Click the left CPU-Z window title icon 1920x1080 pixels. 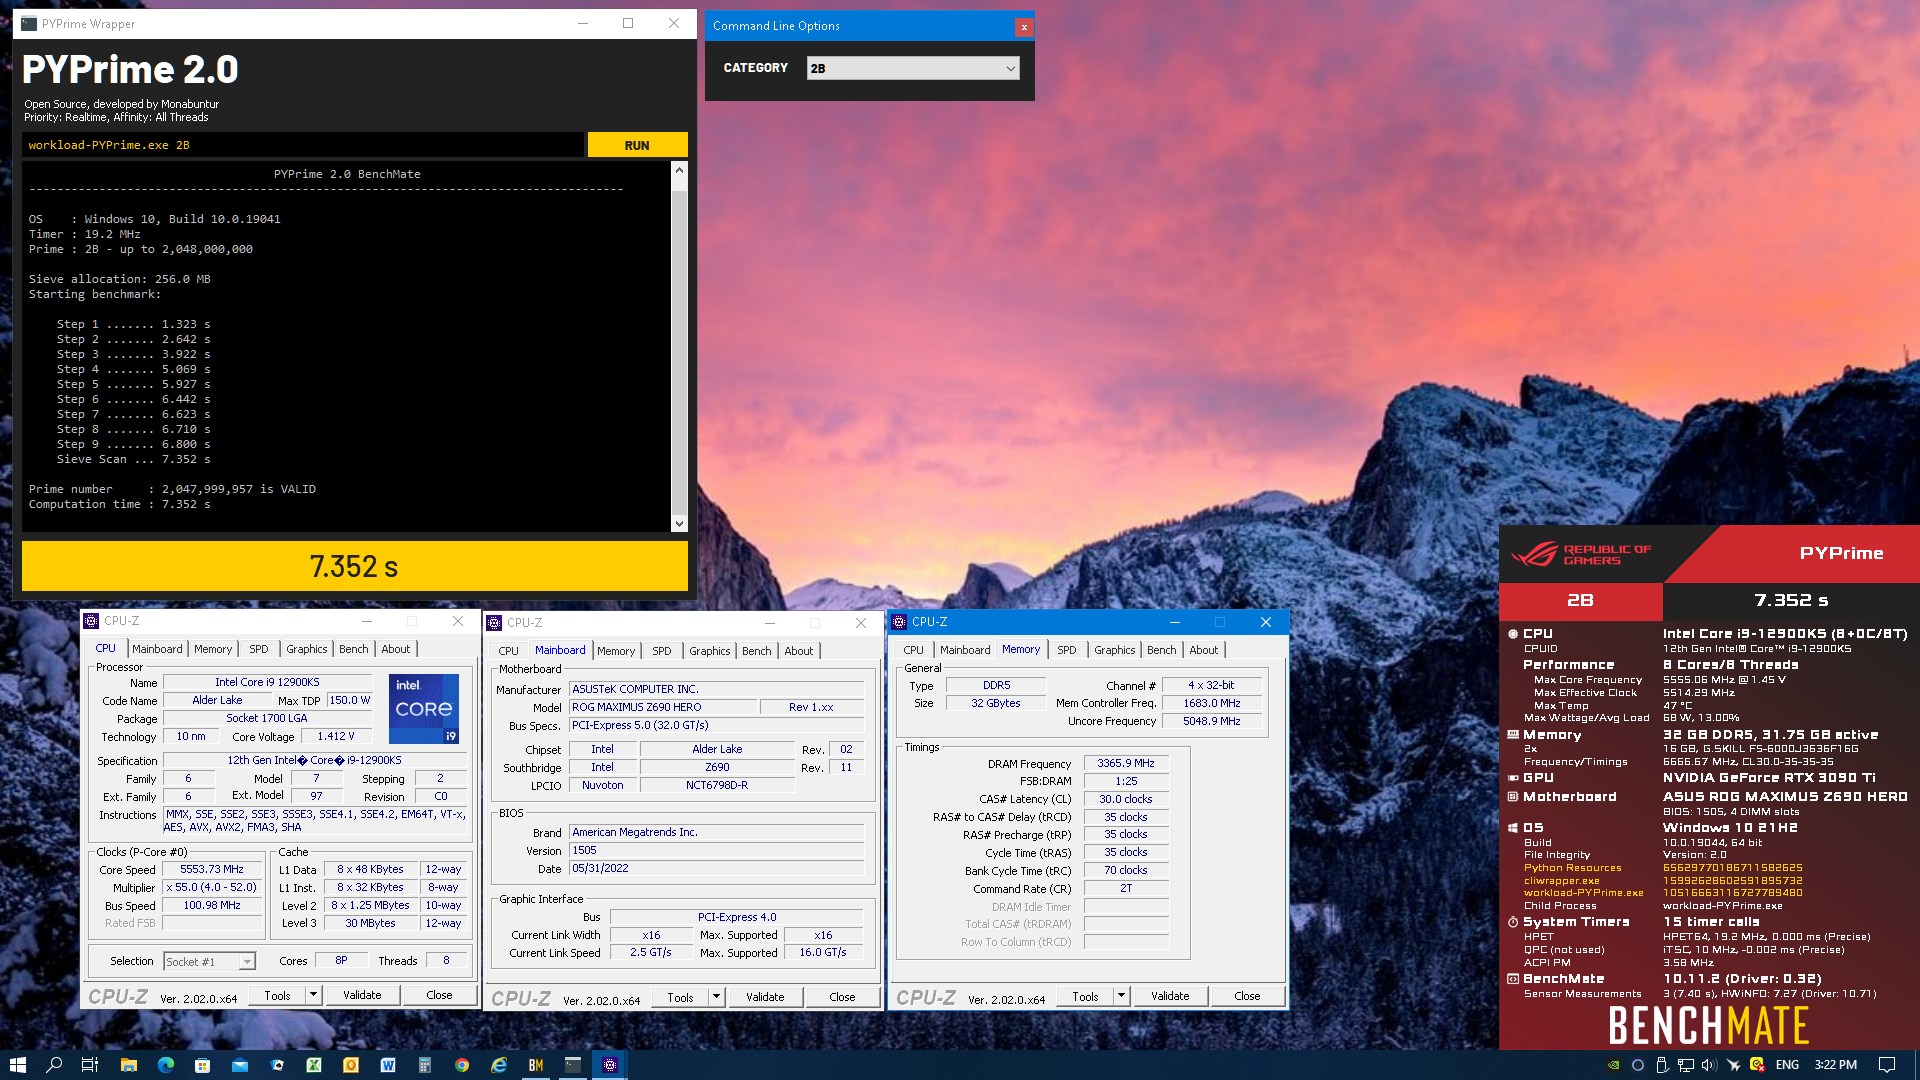[91, 621]
